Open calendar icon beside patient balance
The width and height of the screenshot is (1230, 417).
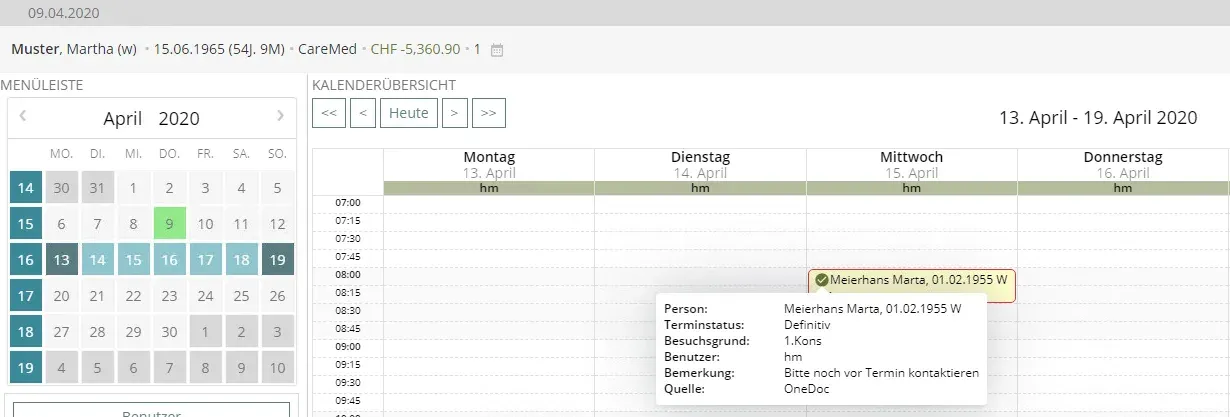[497, 49]
